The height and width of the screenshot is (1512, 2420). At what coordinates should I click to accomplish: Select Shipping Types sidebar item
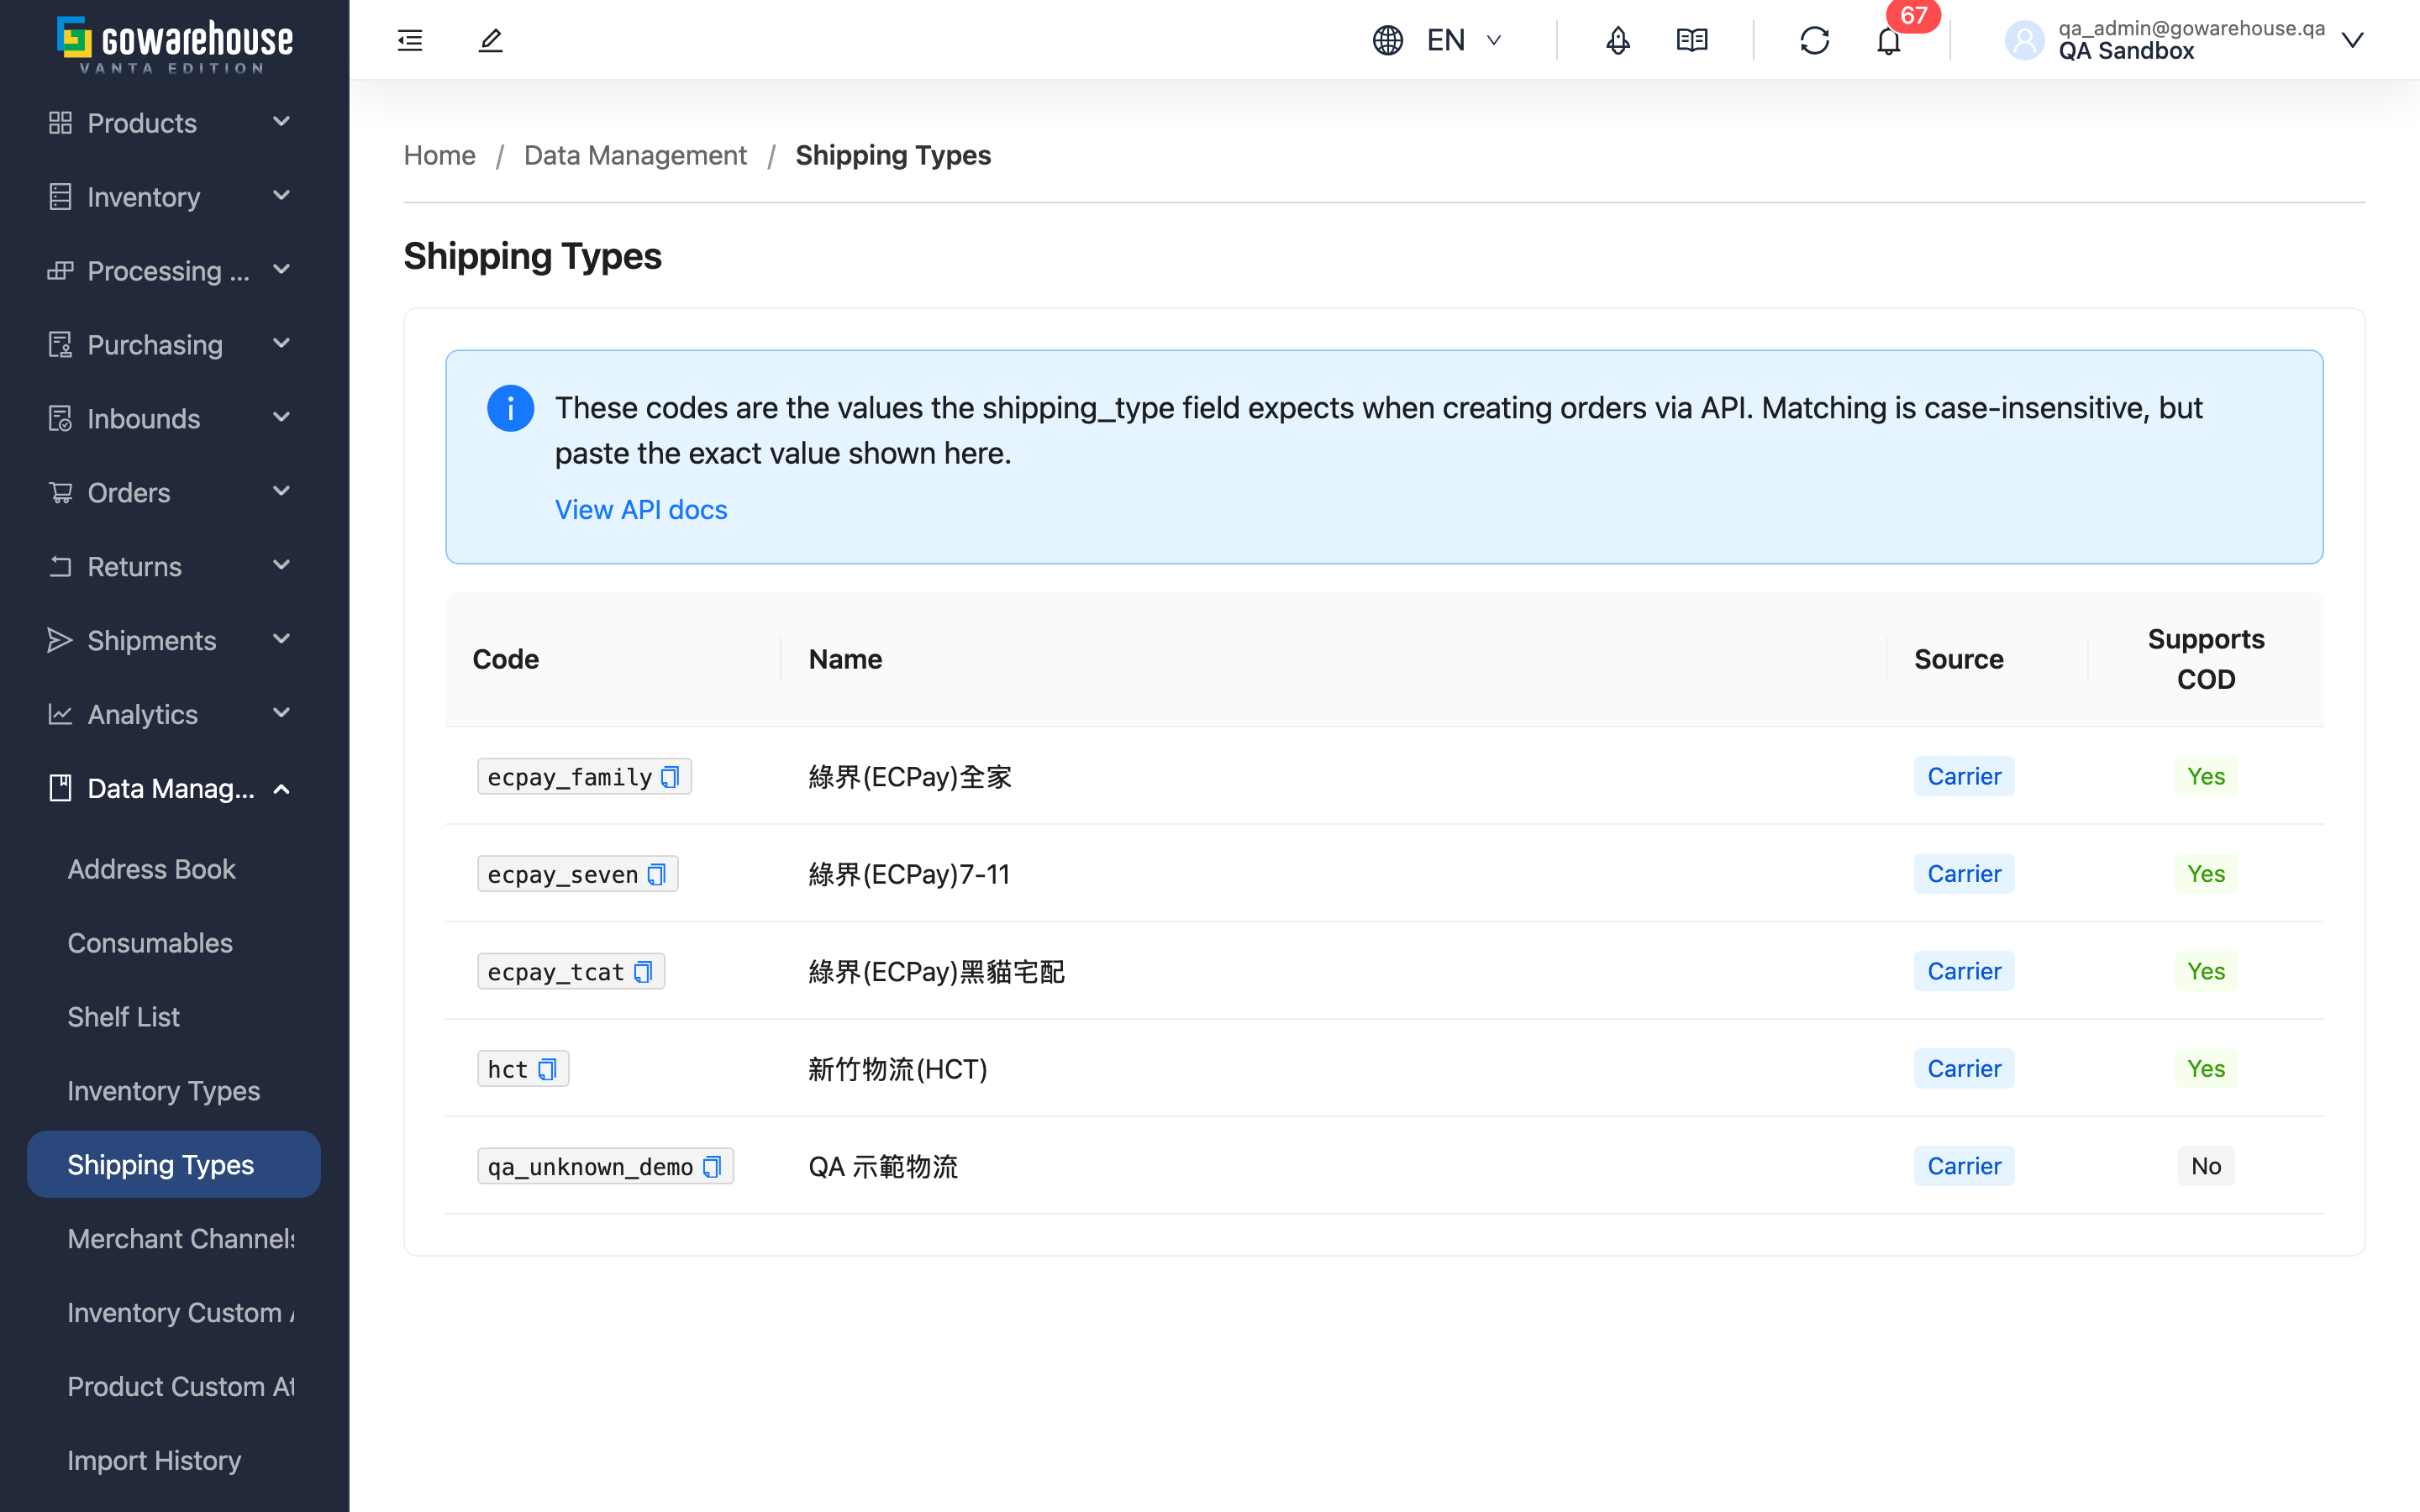tap(173, 1165)
